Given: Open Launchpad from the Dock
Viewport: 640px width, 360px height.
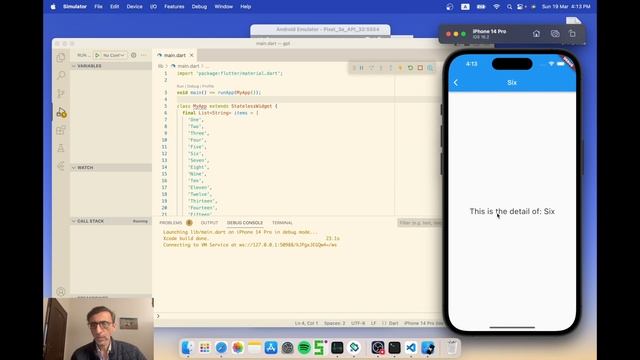Looking at the screenshot, I should [204, 348].
